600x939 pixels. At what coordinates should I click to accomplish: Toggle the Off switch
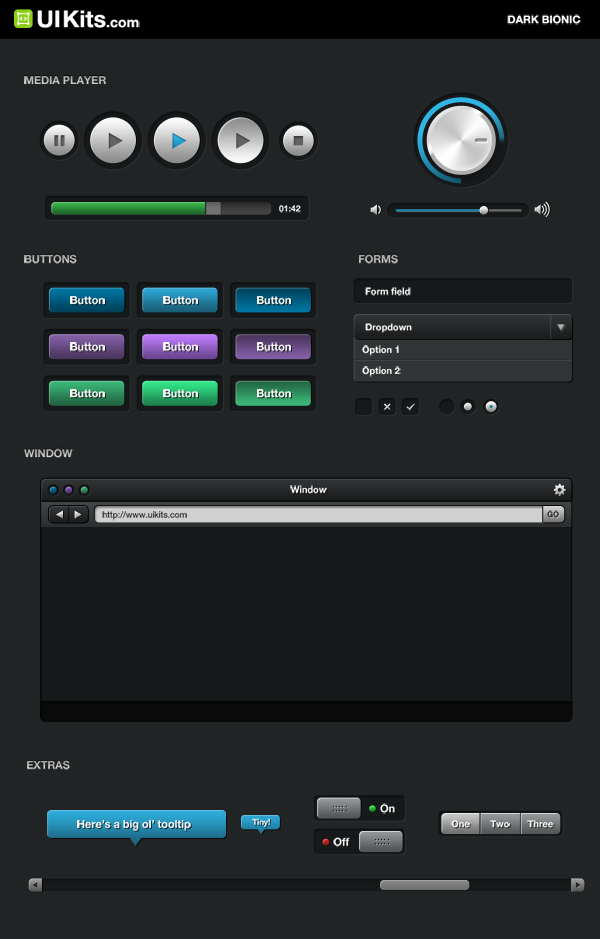click(359, 842)
